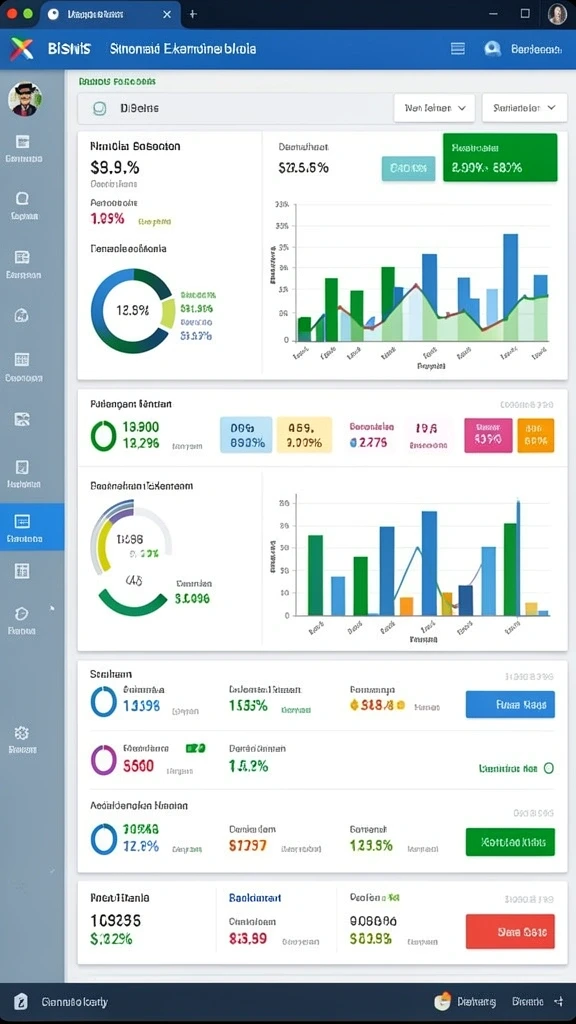Open a new browser tab with plus icon

193,14
